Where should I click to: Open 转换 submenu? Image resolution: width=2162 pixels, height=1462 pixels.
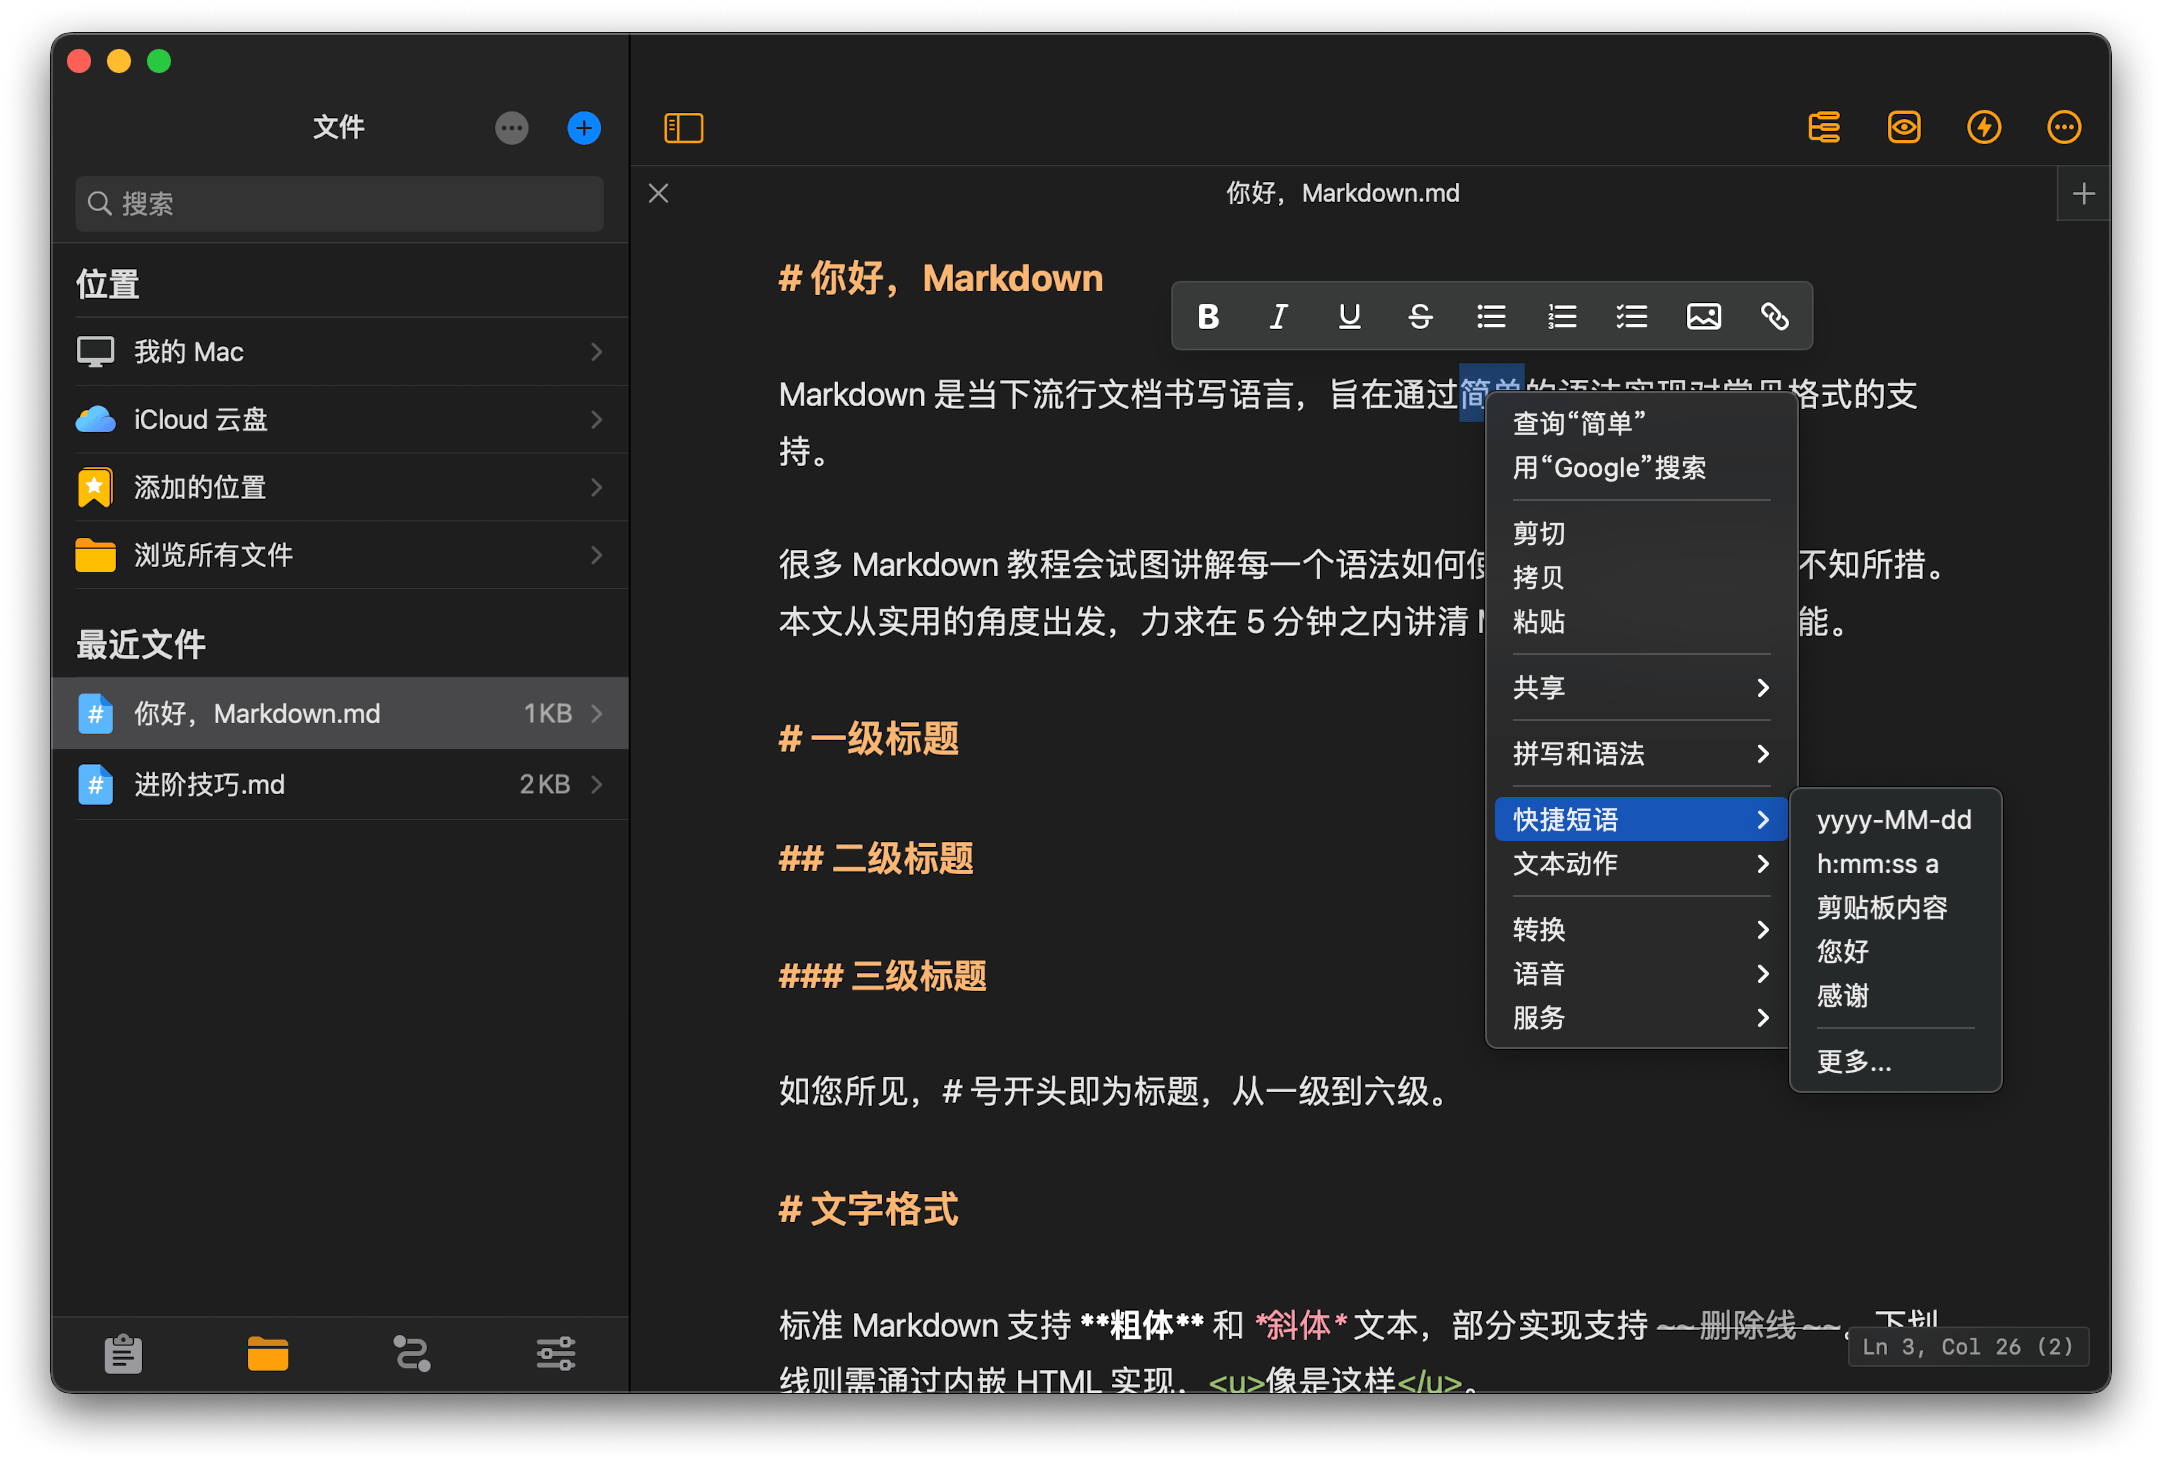click(1641, 929)
